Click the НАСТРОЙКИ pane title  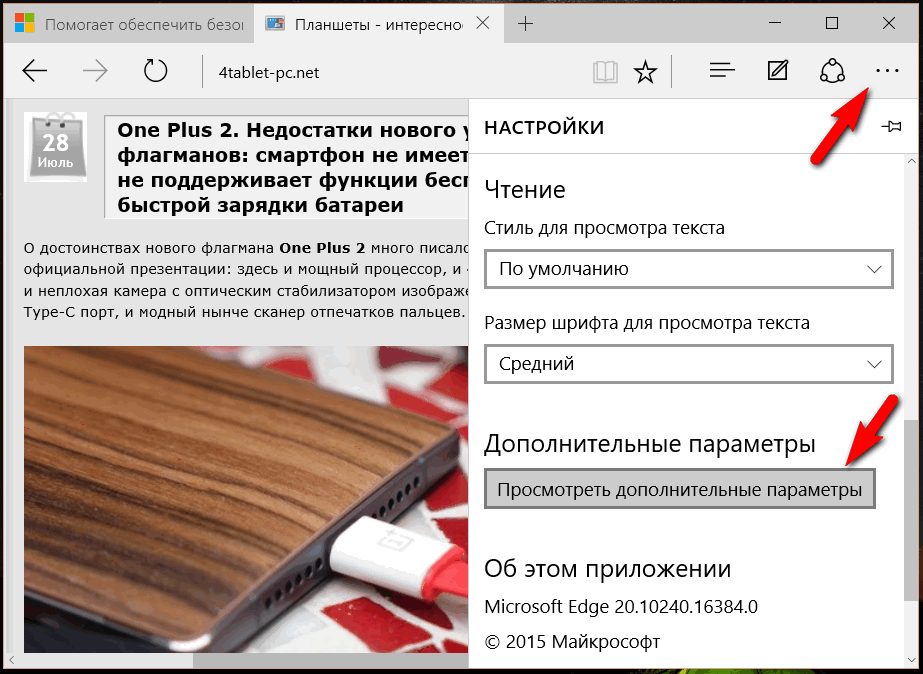click(x=544, y=127)
